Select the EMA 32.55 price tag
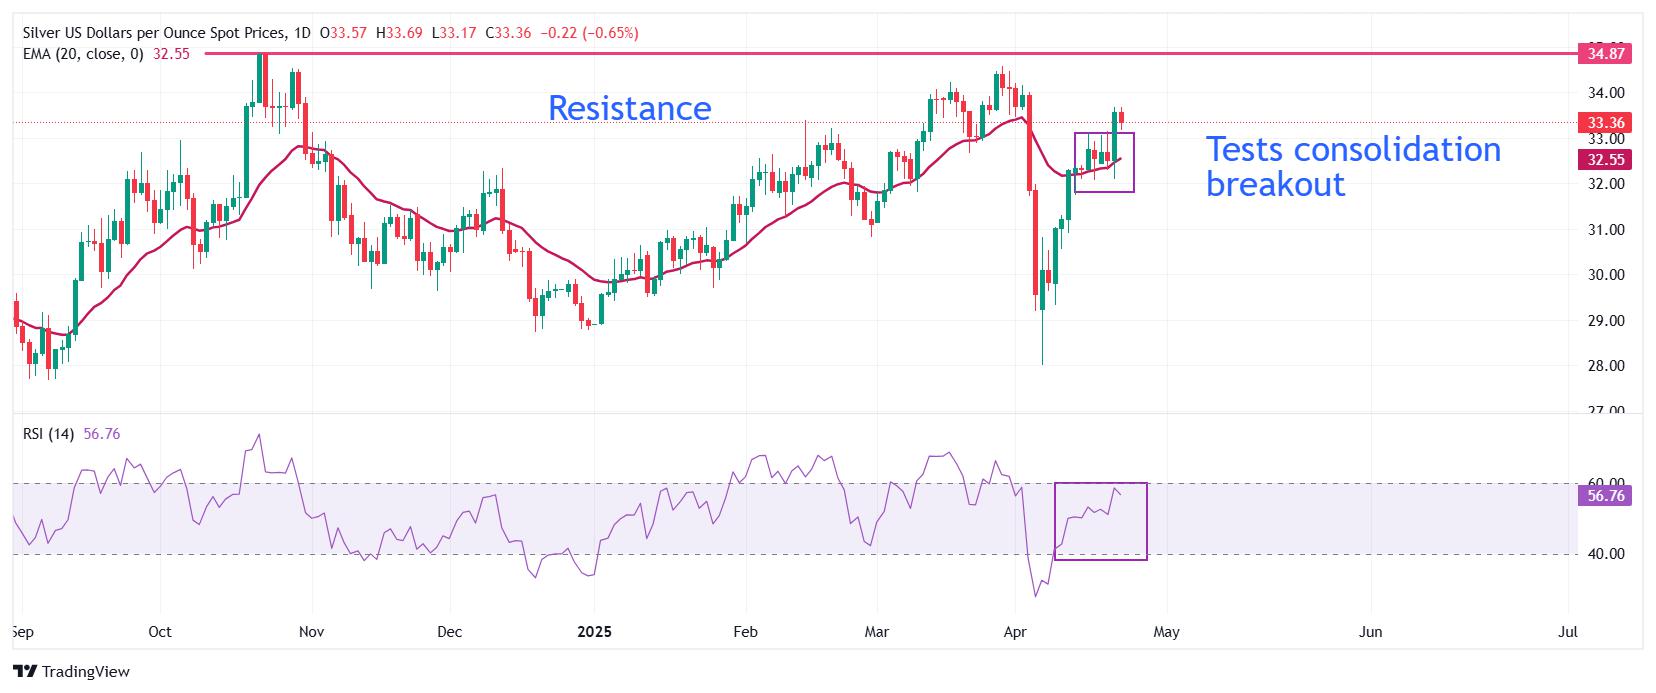 1606,160
